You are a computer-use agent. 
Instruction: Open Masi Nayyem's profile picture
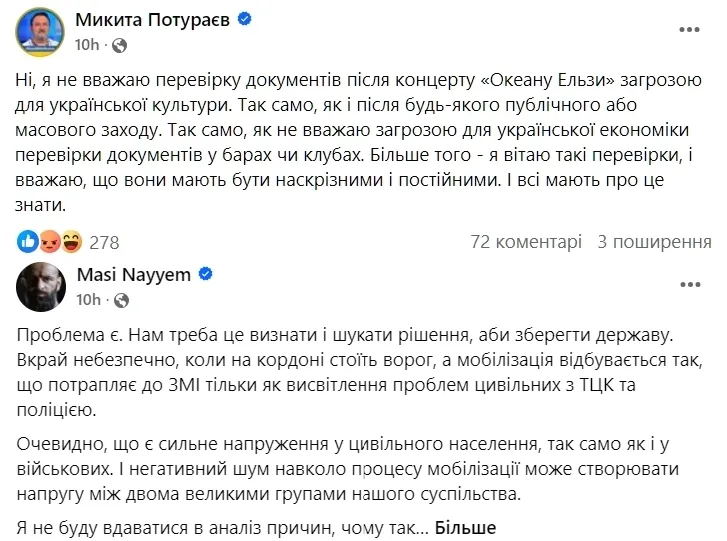point(40,287)
